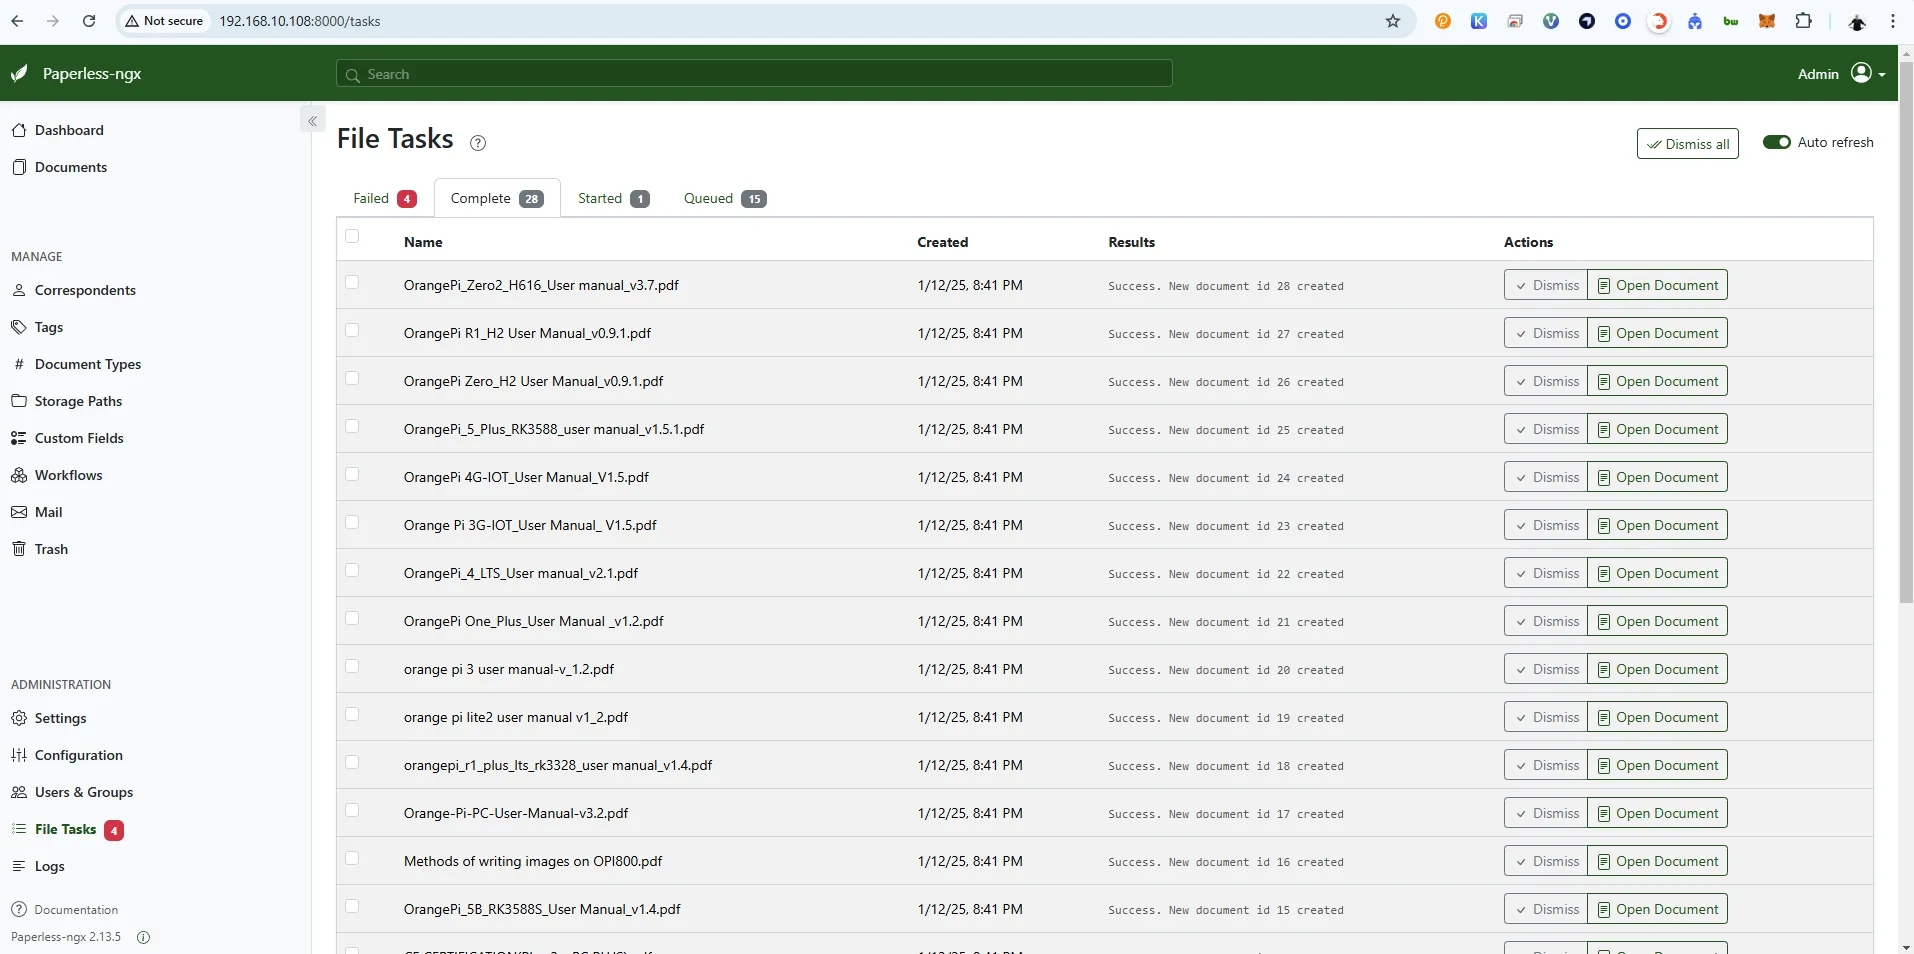The height and width of the screenshot is (954, 1914).
Task: Click the browser address bar URL
Action: pyautogui.click(x=300, y=21)
